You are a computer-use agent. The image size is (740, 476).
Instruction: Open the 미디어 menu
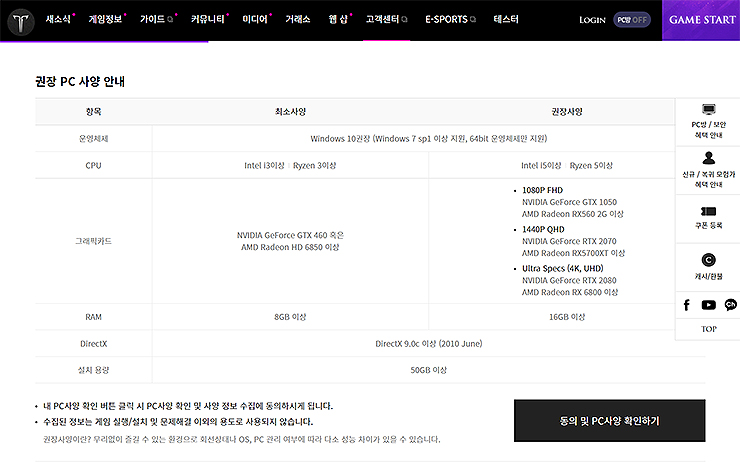click(x=254, y=19)
